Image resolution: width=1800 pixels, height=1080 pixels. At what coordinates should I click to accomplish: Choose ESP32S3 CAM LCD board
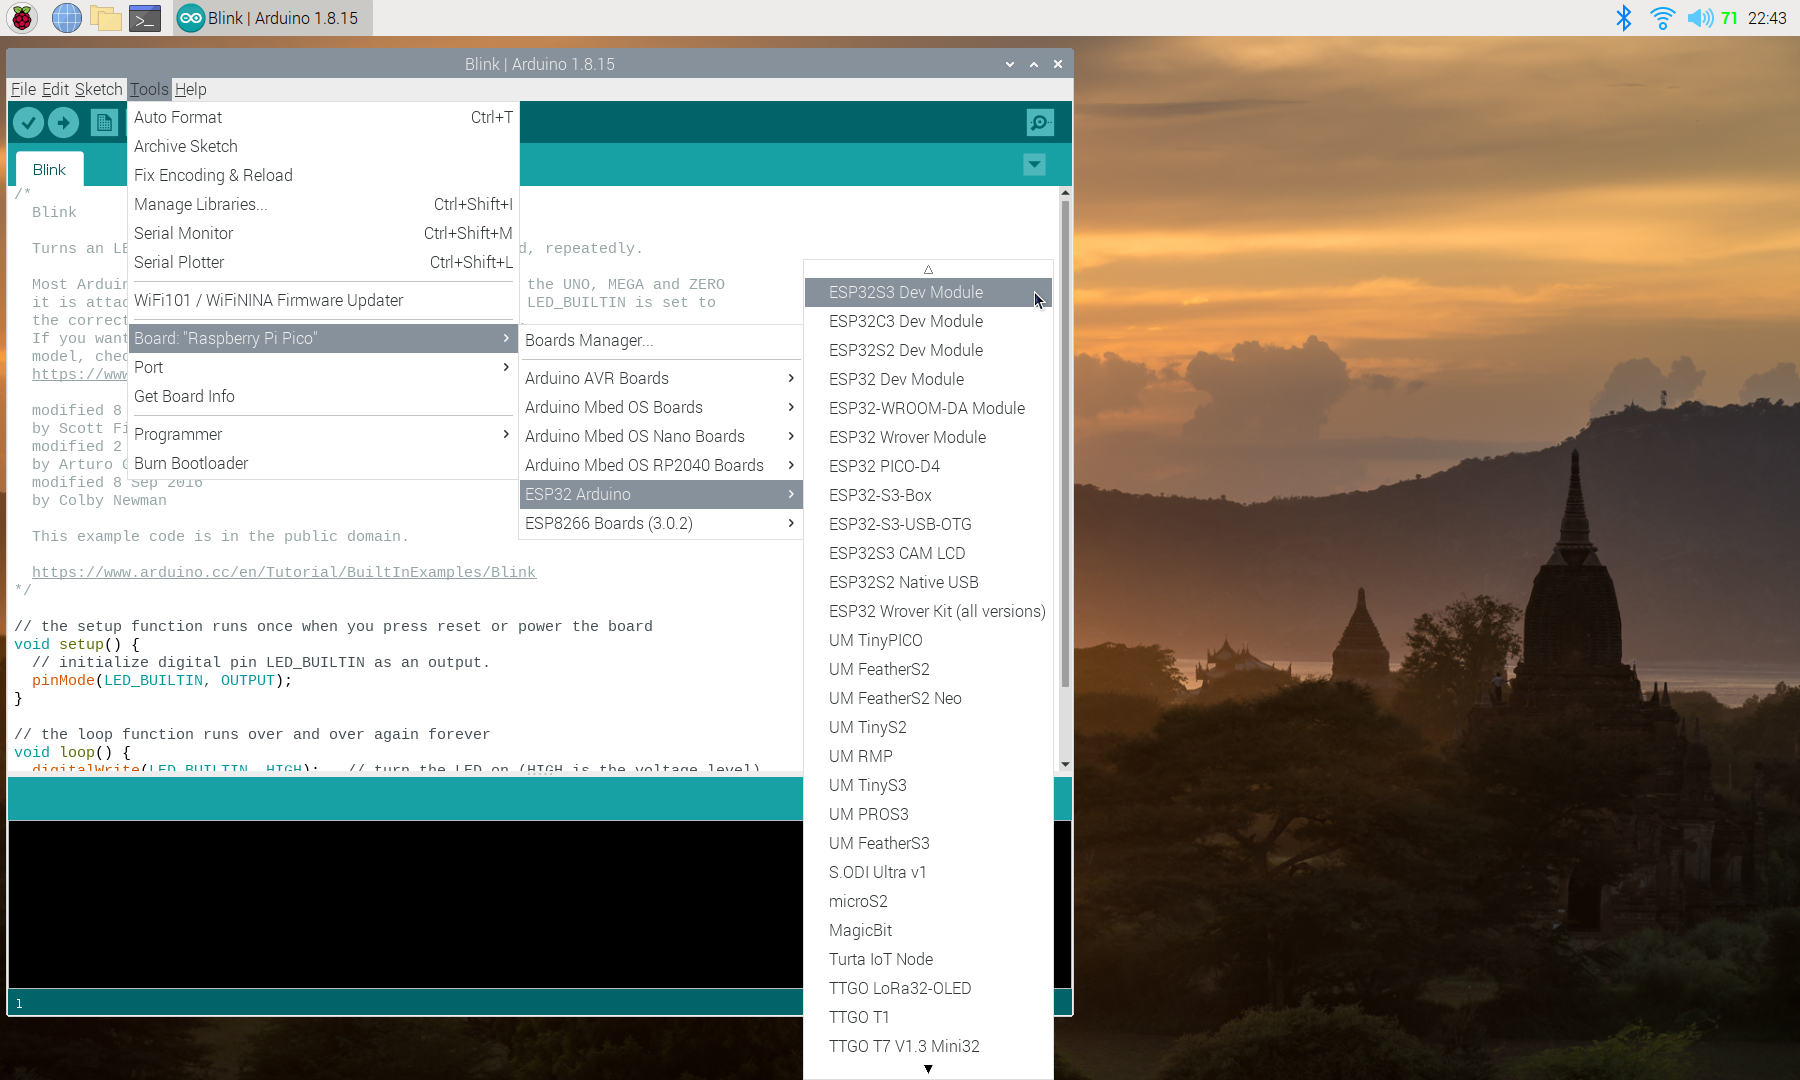pos(928,553)
